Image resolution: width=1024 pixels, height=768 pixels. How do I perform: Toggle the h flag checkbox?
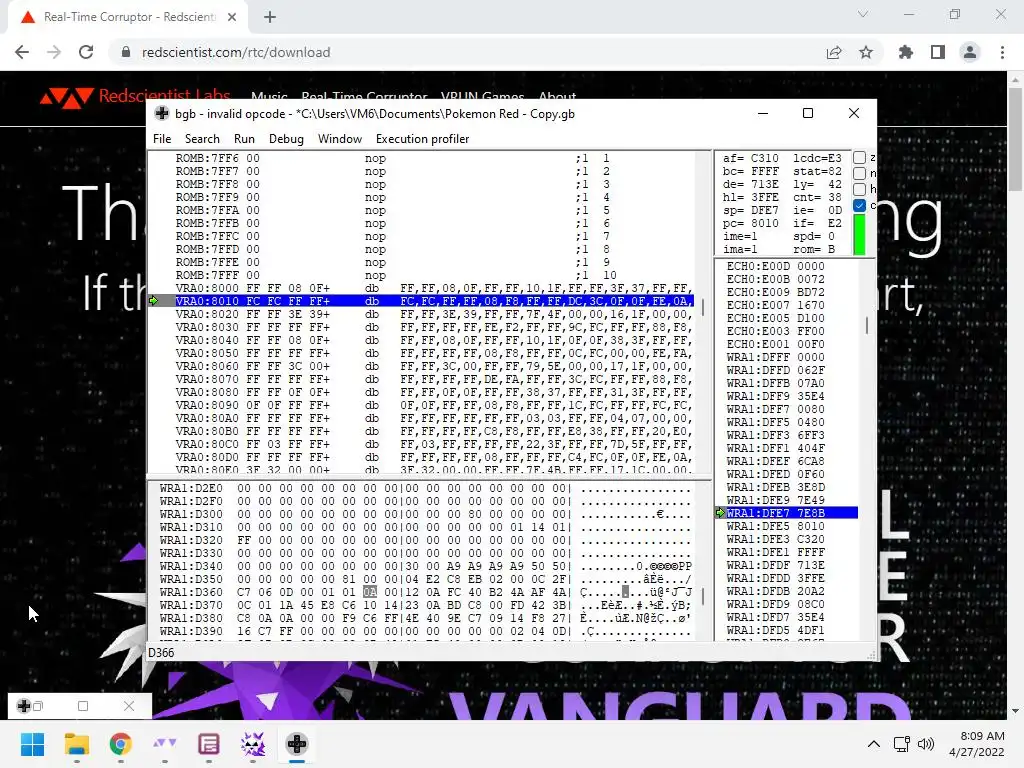pos(859,189)
